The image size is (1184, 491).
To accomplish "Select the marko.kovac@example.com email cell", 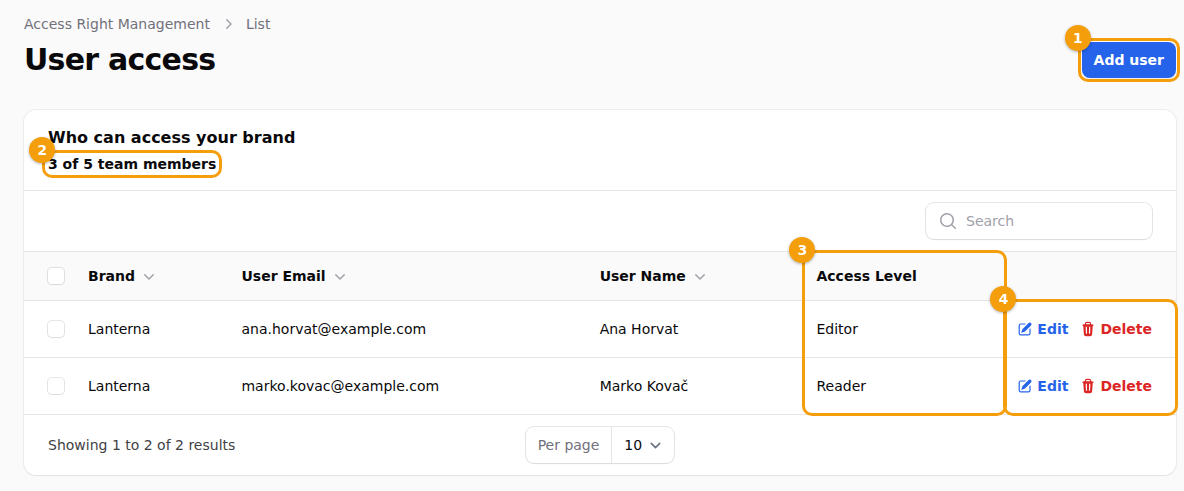I will (x=341, y=386).
